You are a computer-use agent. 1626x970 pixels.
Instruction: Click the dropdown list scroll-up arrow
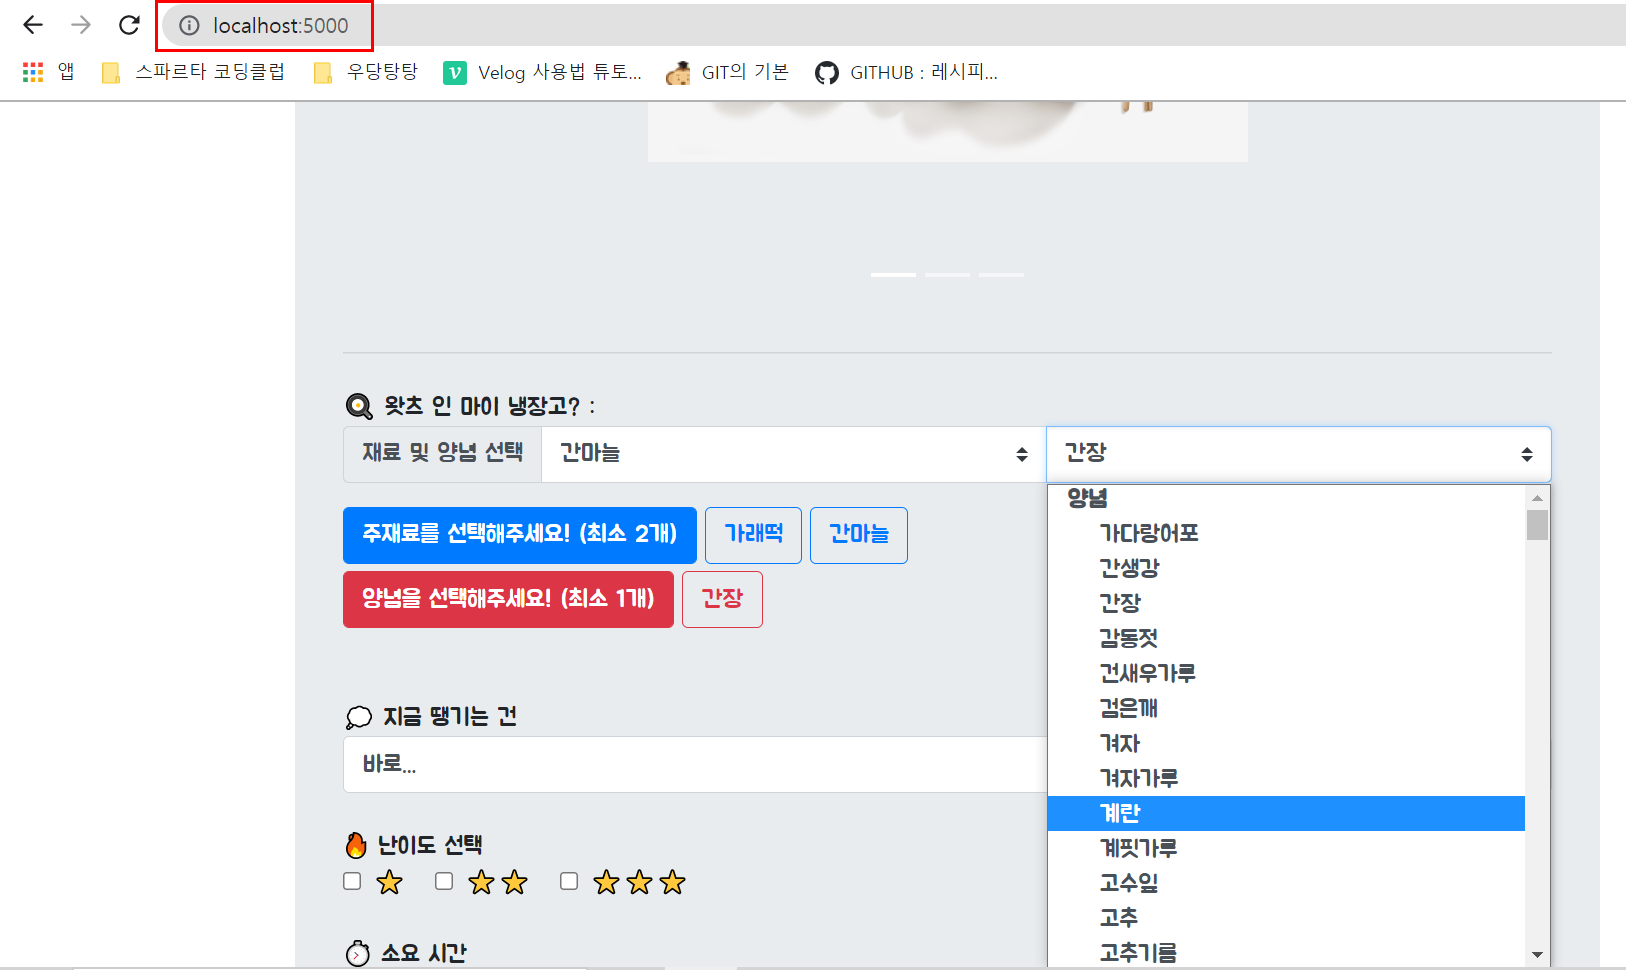click(x=1537, y=497)
